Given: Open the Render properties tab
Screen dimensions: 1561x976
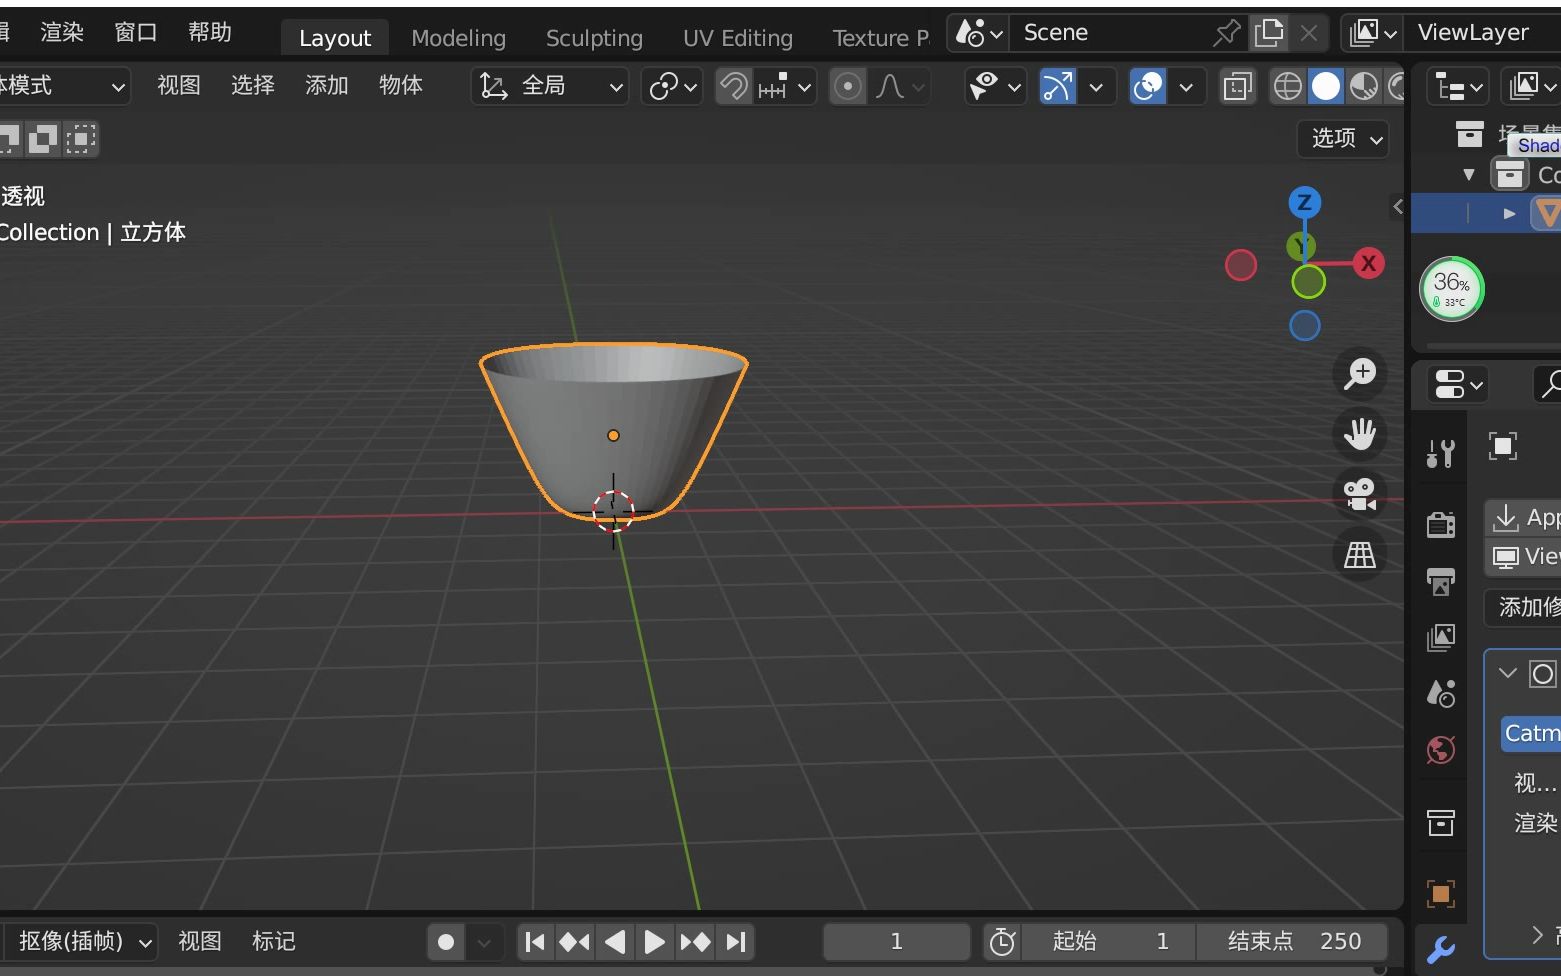Looking at the screenshot, I should [x=1440, y=523].
